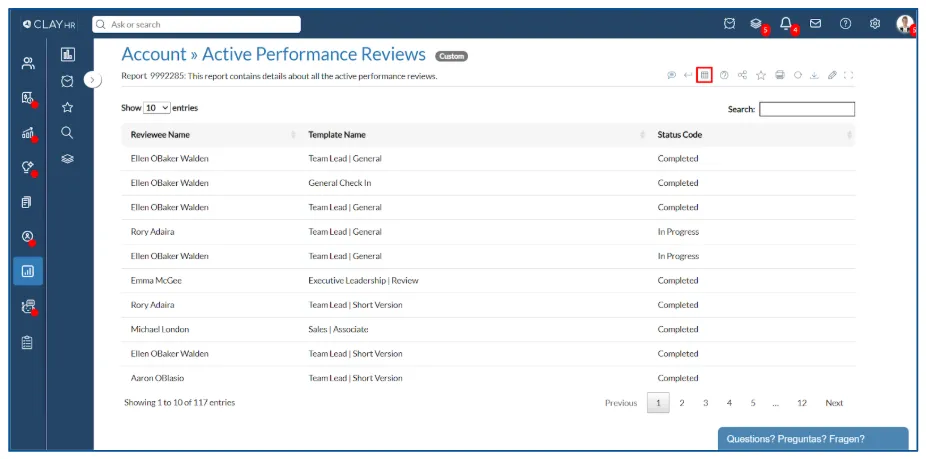Open the documents sidebar icon
This screenshot has width=926, height=459.
(27, 202)
